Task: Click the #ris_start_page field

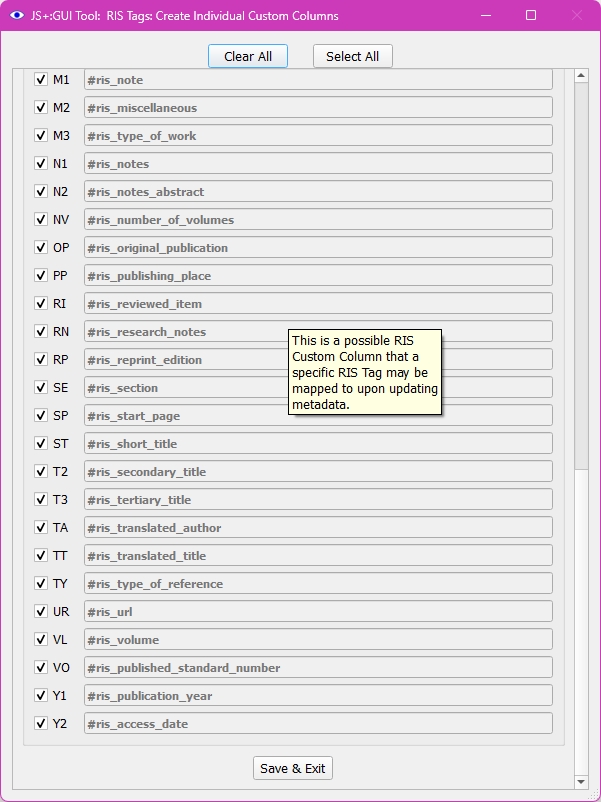Action: tap(318, 415)
